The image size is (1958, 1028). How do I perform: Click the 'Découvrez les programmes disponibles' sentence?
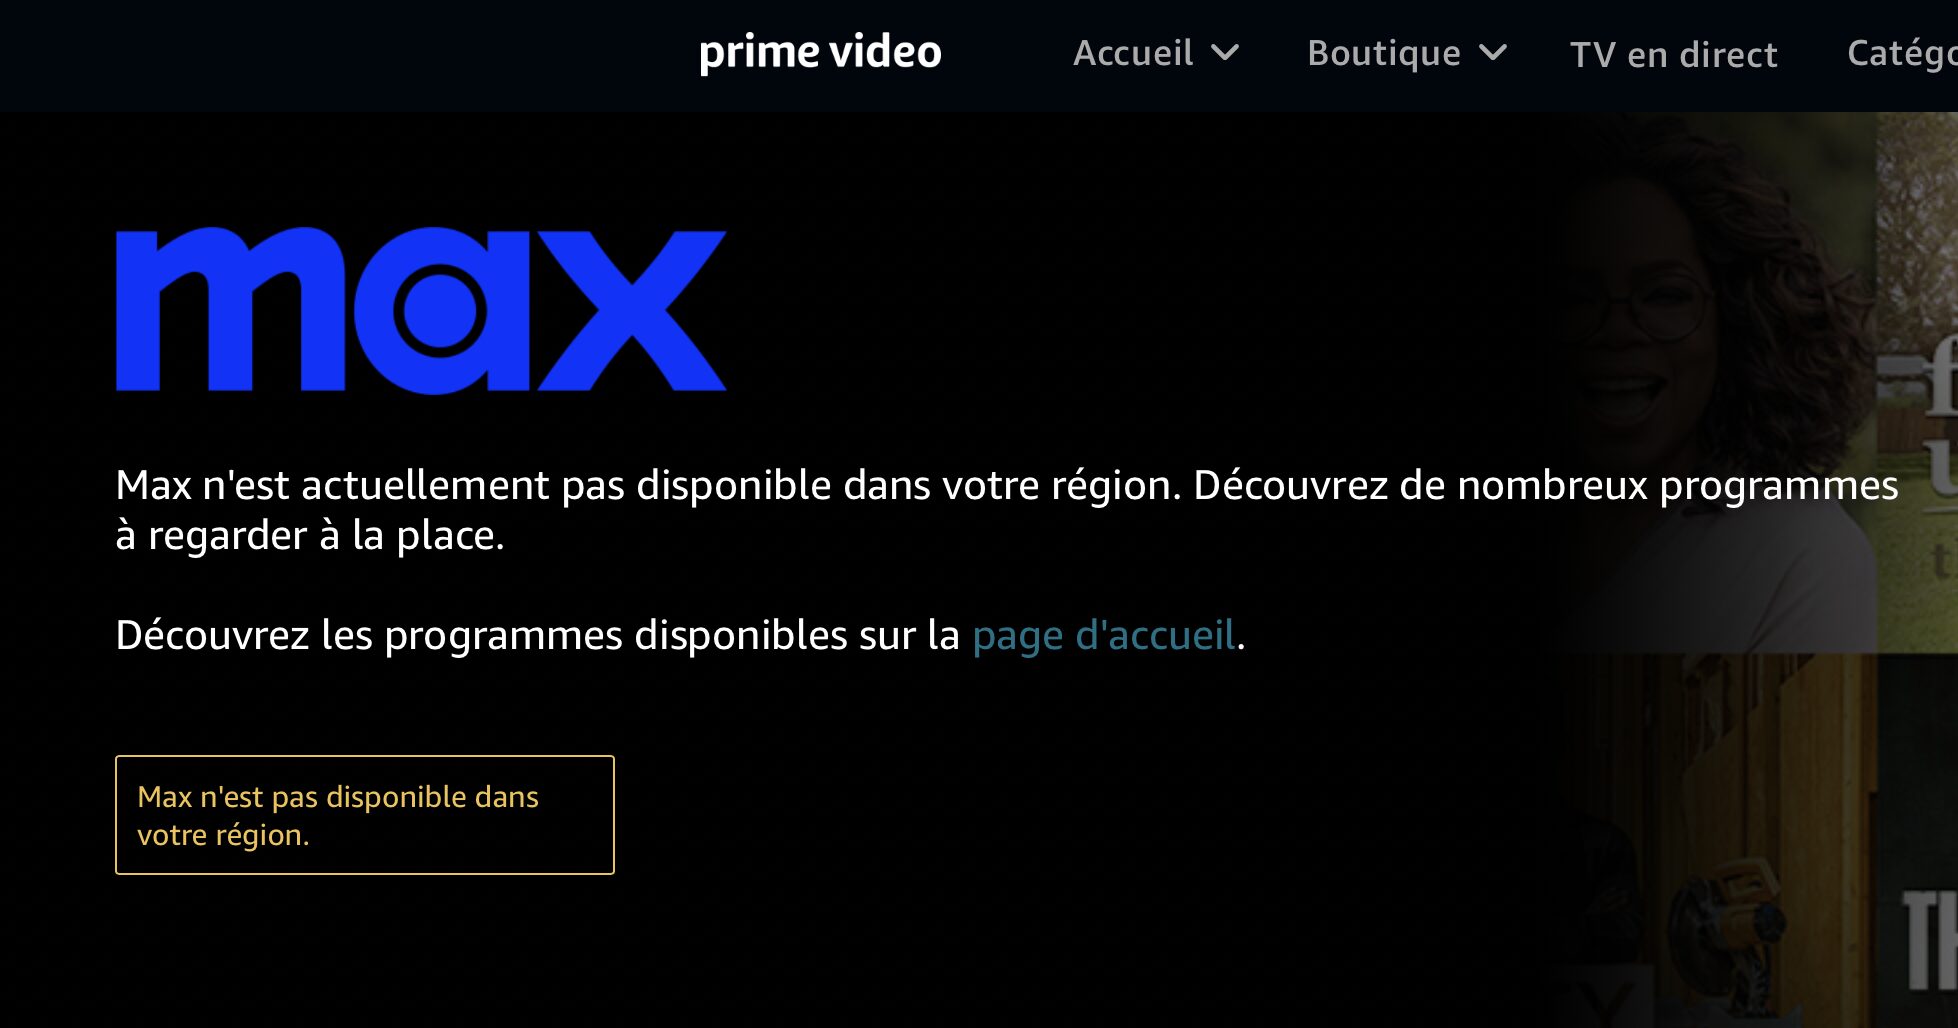click(680, 635)
